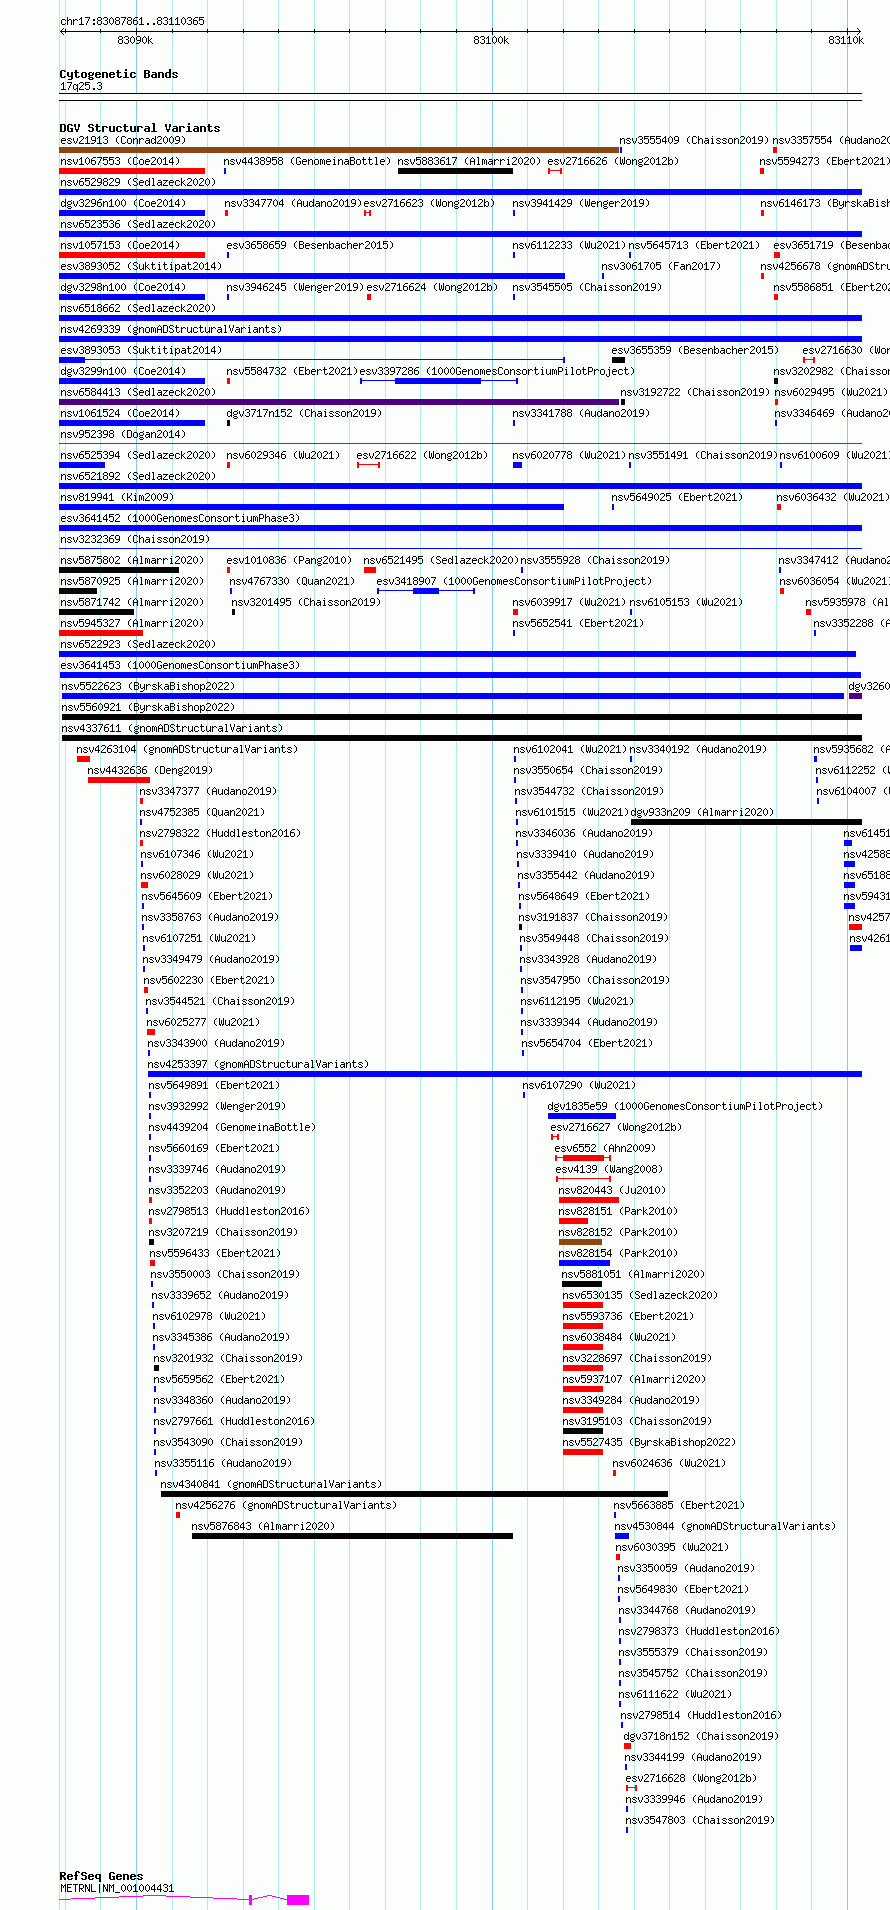Image resolution: width=890 pixels, height=1910 pixels.
Task: Open nsv4253397 (gnomADStructuralVariants) variant
Action: pos(258,1065)
